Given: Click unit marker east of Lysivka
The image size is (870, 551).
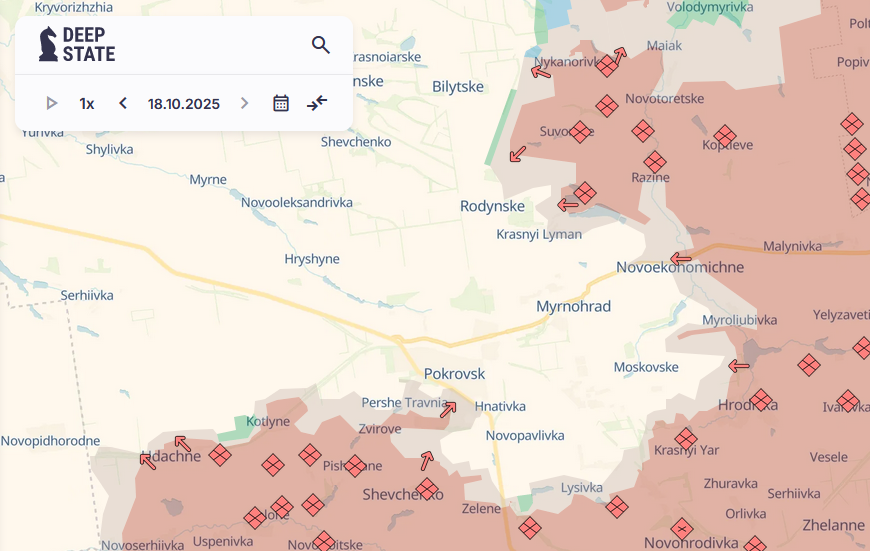Looking at the screenshot, I should point(617,507).
